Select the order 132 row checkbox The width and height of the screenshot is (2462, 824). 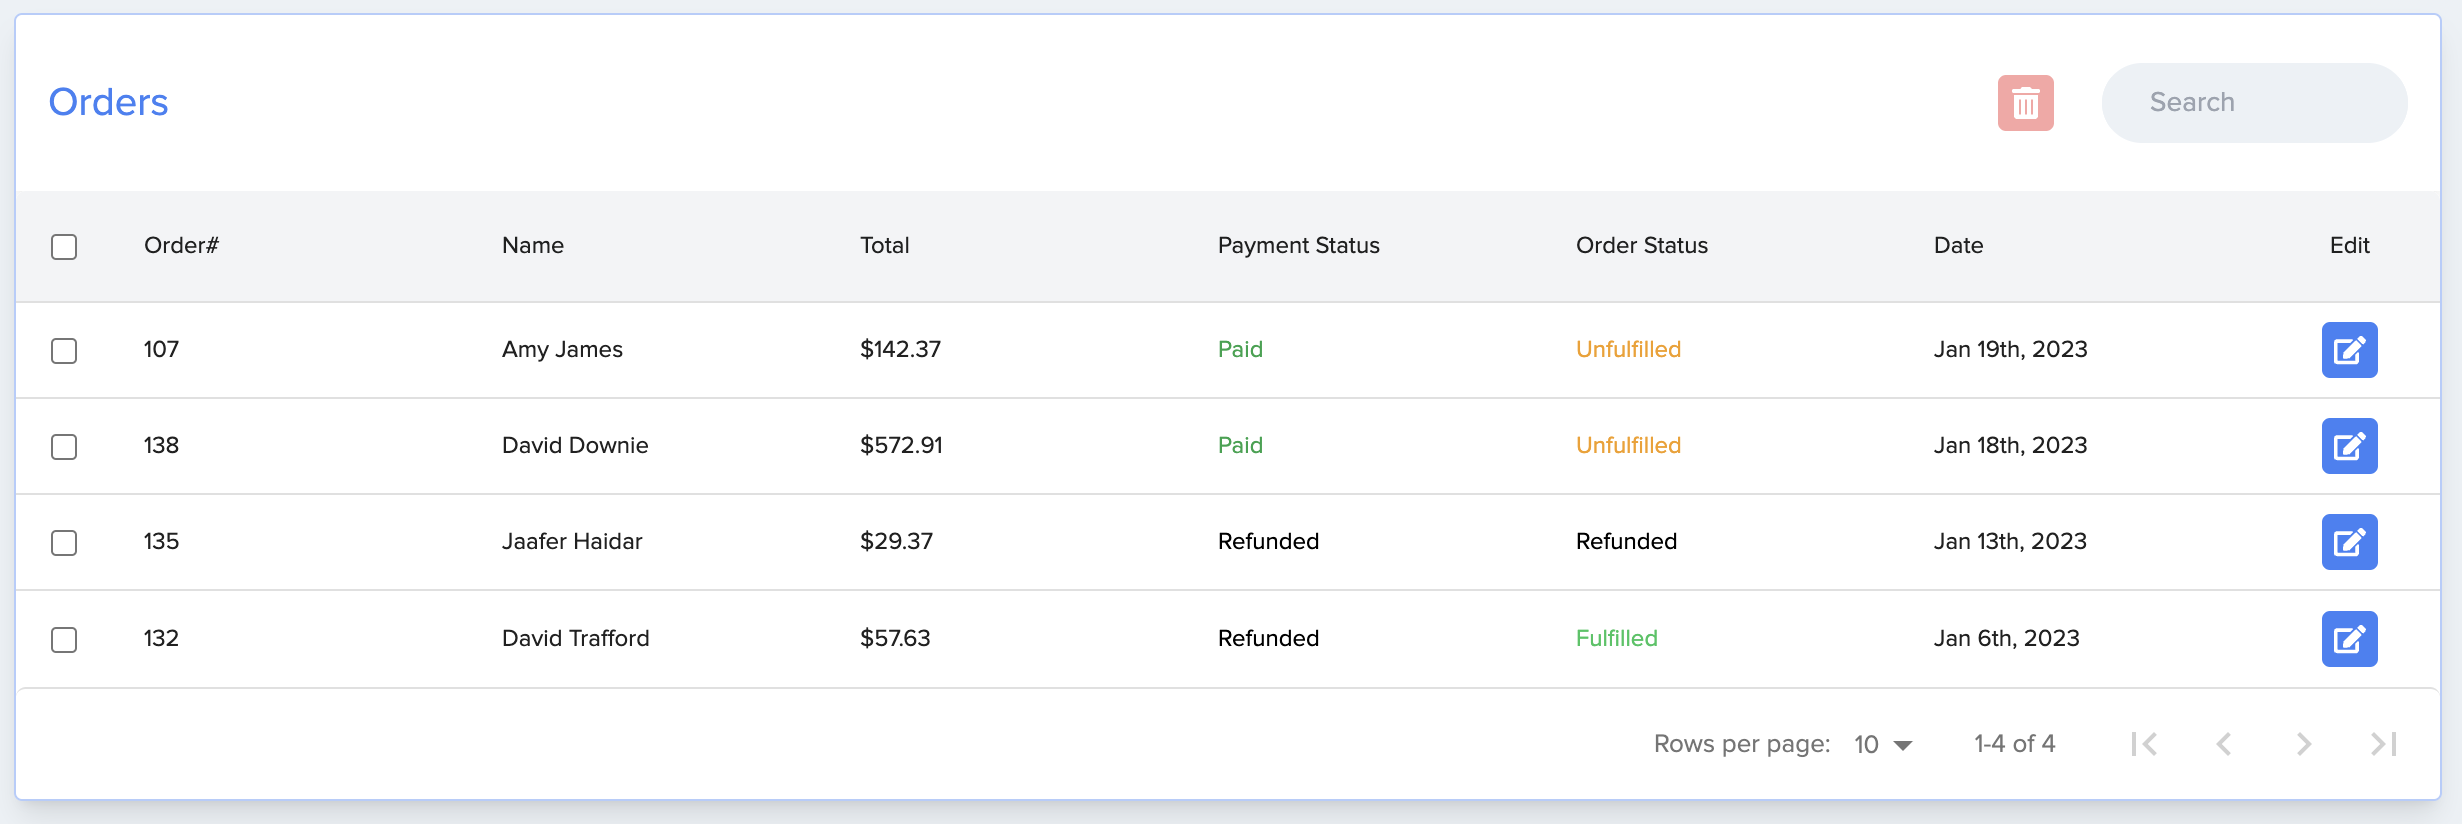[x=64, y=640]
